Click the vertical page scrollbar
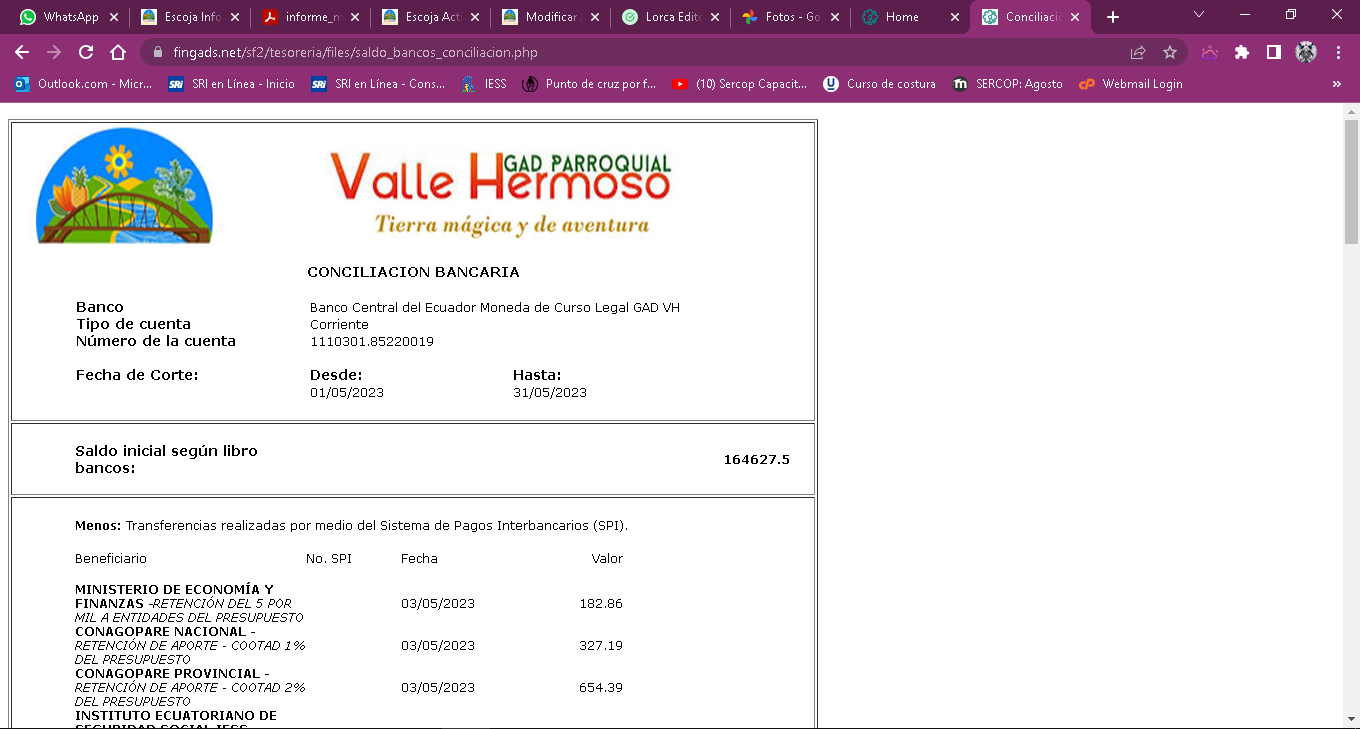Image resolution: width=1360 pixels, height=729 pixels. tap(1351, 400)
